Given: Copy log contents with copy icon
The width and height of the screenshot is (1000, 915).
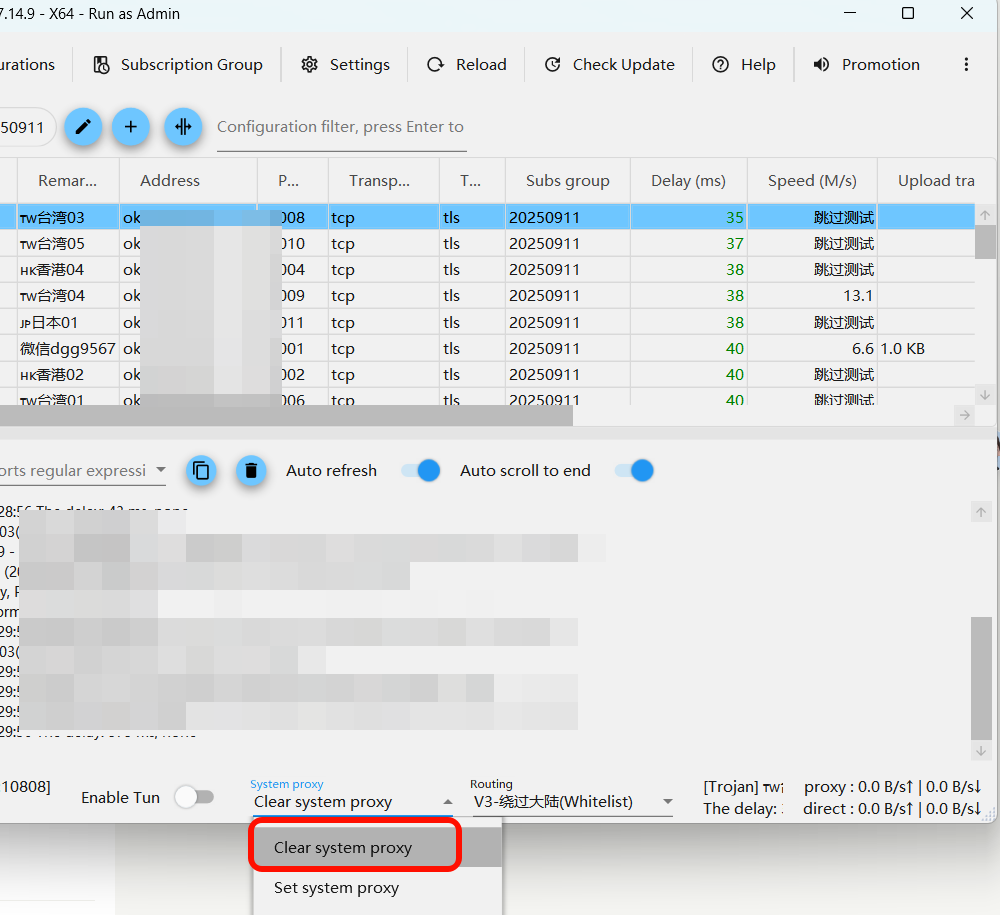Looking at the screenshot, I should tap(201, 470).
